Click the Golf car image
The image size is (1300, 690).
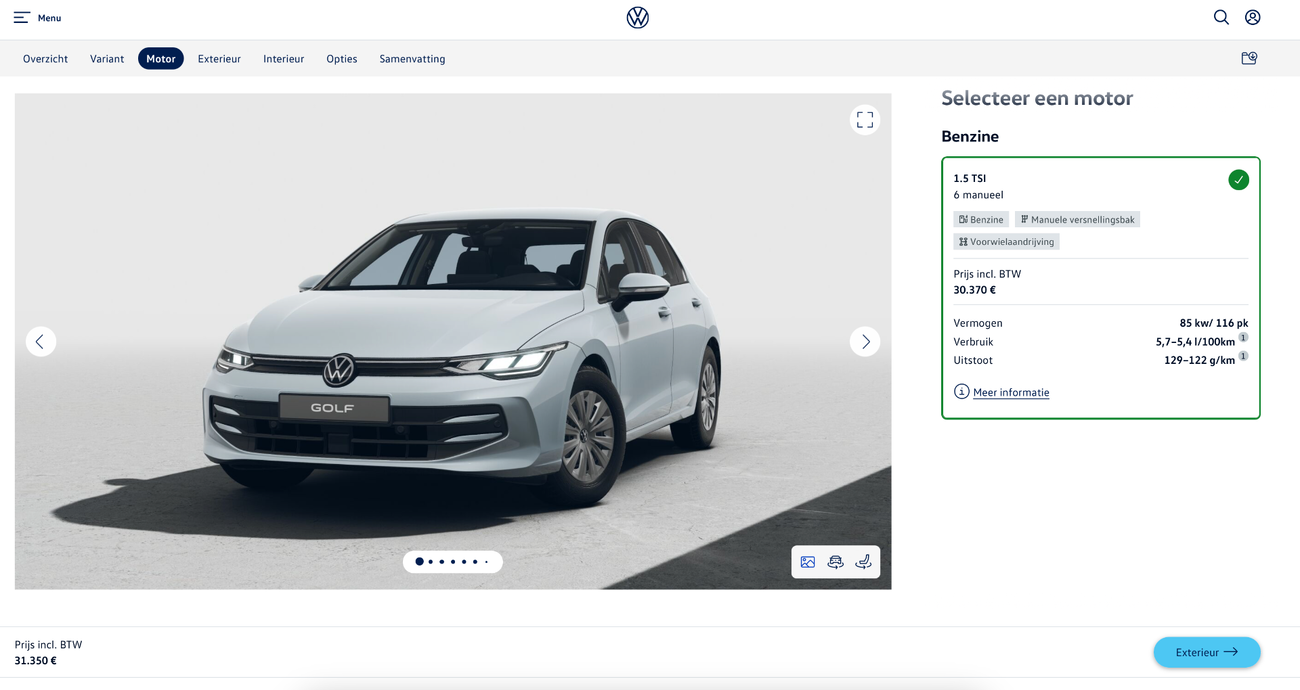[453, 342]
